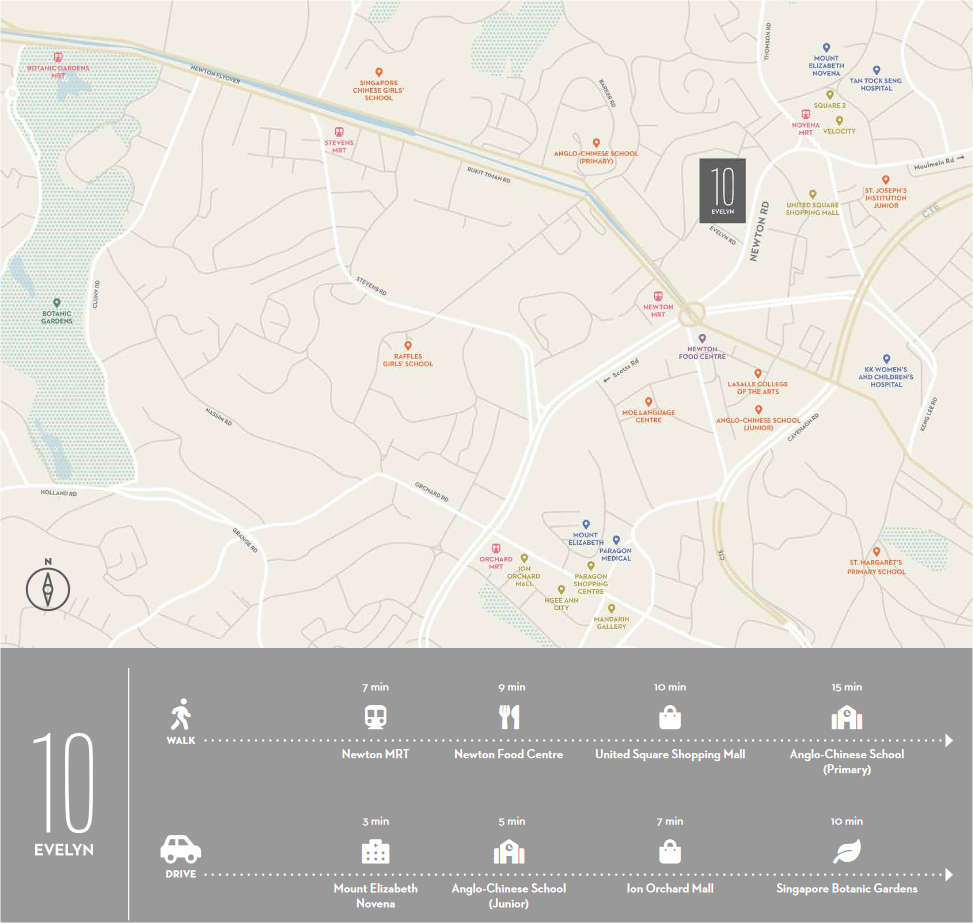This screenshot has height=923, width=973.
Task: Click the Mandarin Gallery map pin
Action: tap(611, 609)
